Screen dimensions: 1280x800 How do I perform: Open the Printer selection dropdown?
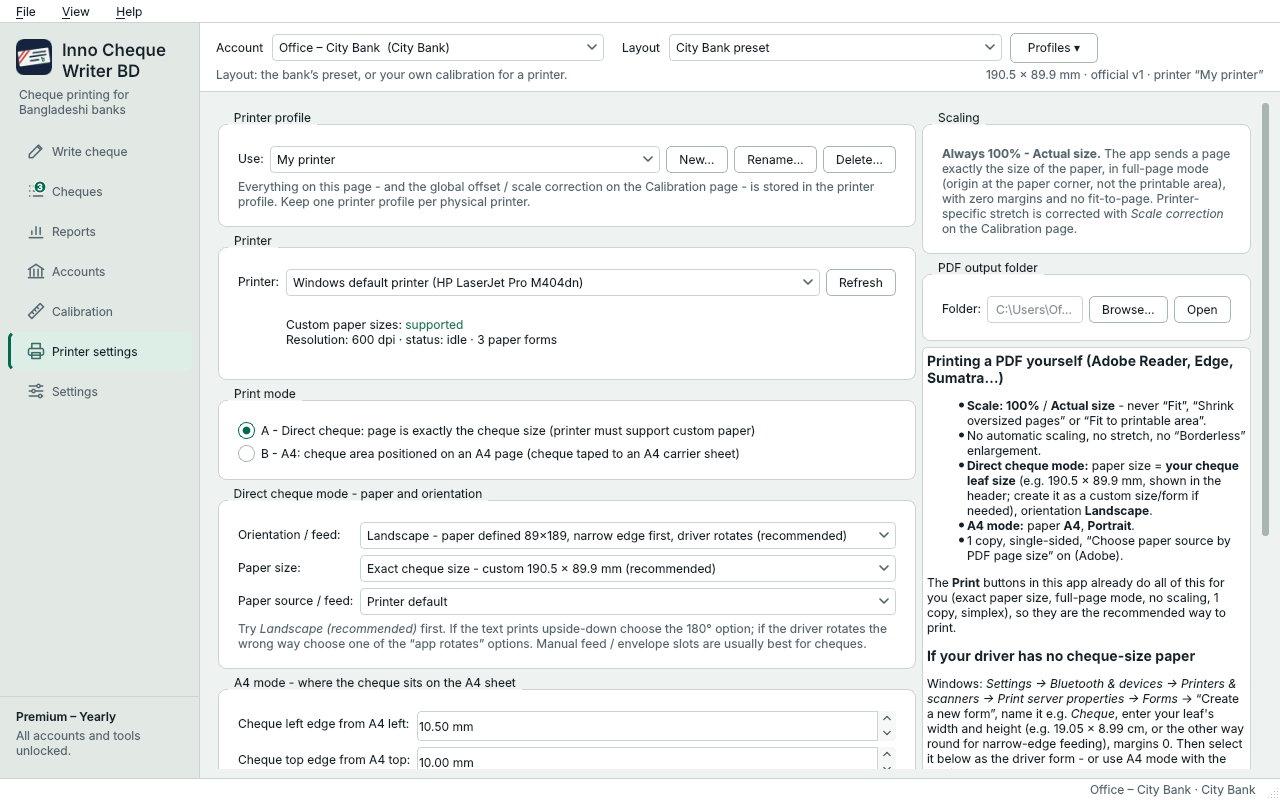tap(553, 283)
